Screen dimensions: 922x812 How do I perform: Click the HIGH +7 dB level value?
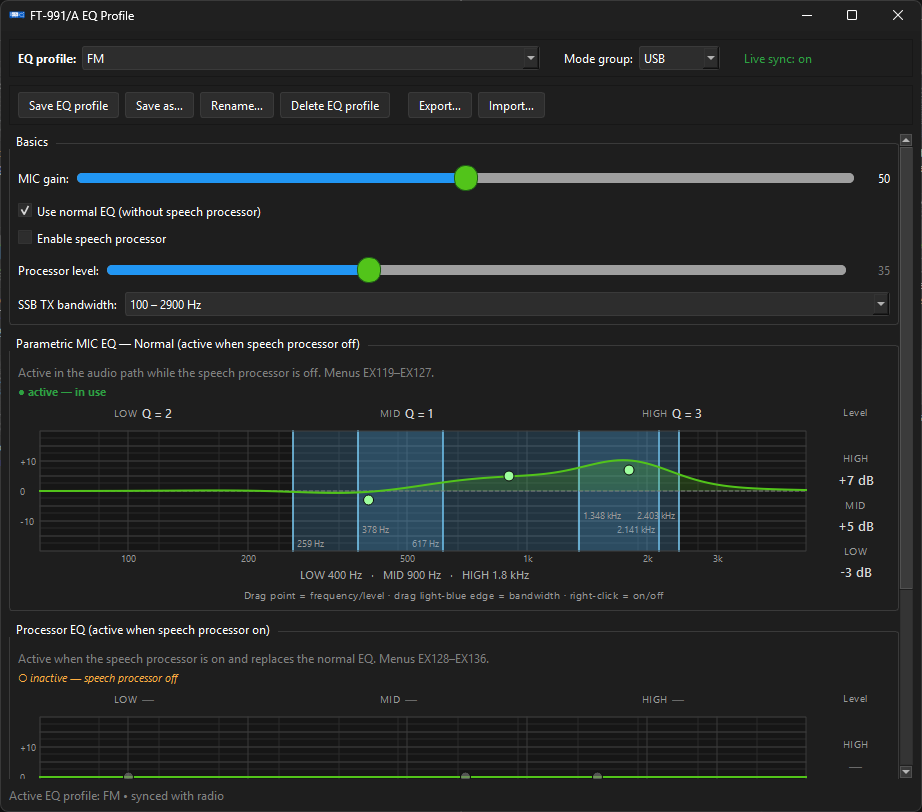(856, 480)
